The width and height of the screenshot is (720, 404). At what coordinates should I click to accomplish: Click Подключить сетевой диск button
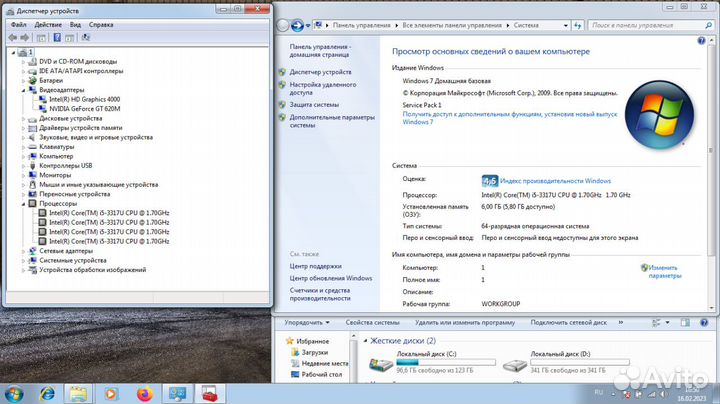[568, 323]
